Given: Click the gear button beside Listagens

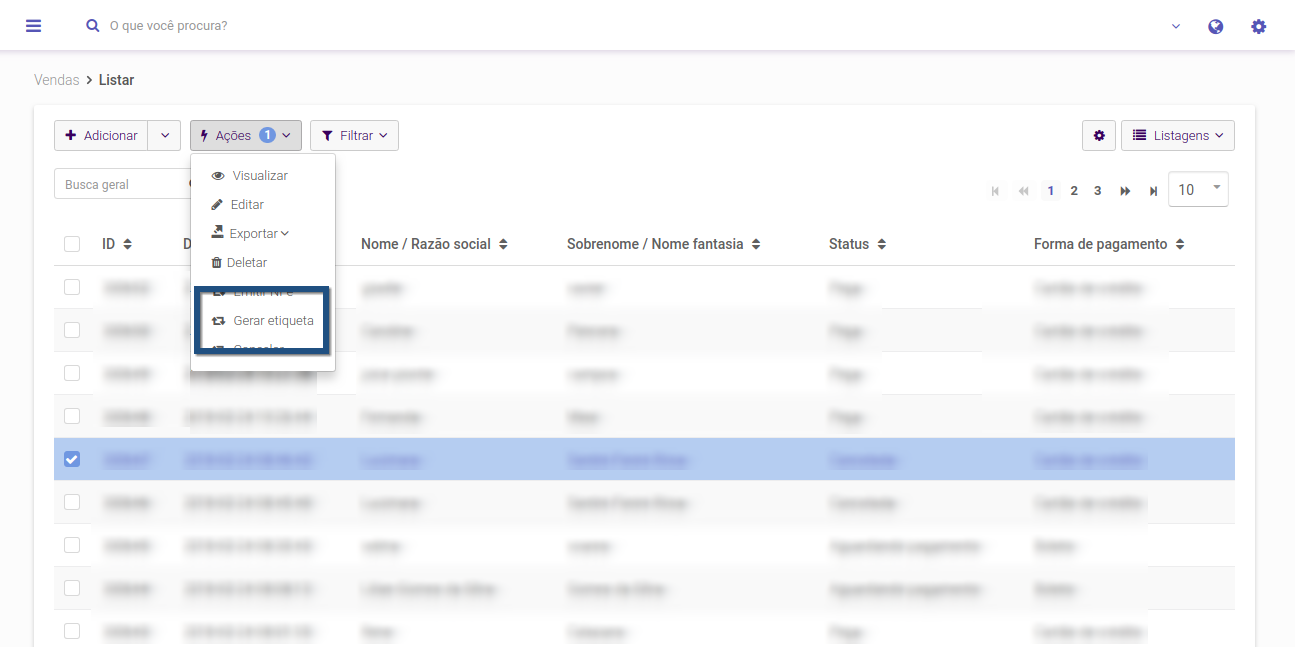Looking at the screenshot, I should tap(1099, 136).
